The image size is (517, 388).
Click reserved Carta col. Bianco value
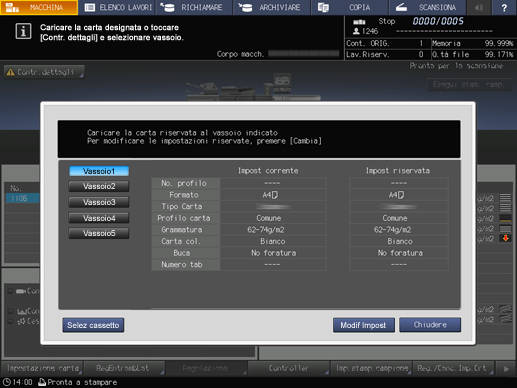(x=399, y=241)
